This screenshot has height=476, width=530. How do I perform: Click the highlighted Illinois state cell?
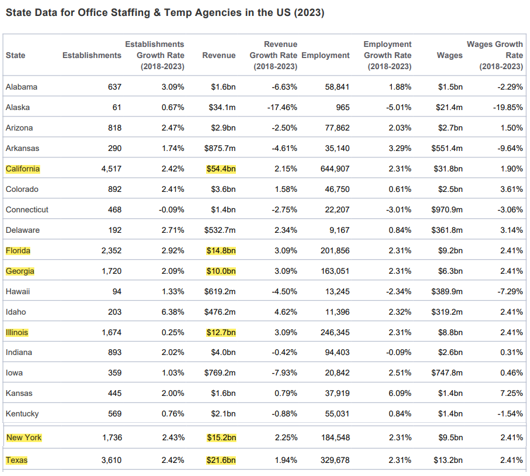click(x=17, y=333)
